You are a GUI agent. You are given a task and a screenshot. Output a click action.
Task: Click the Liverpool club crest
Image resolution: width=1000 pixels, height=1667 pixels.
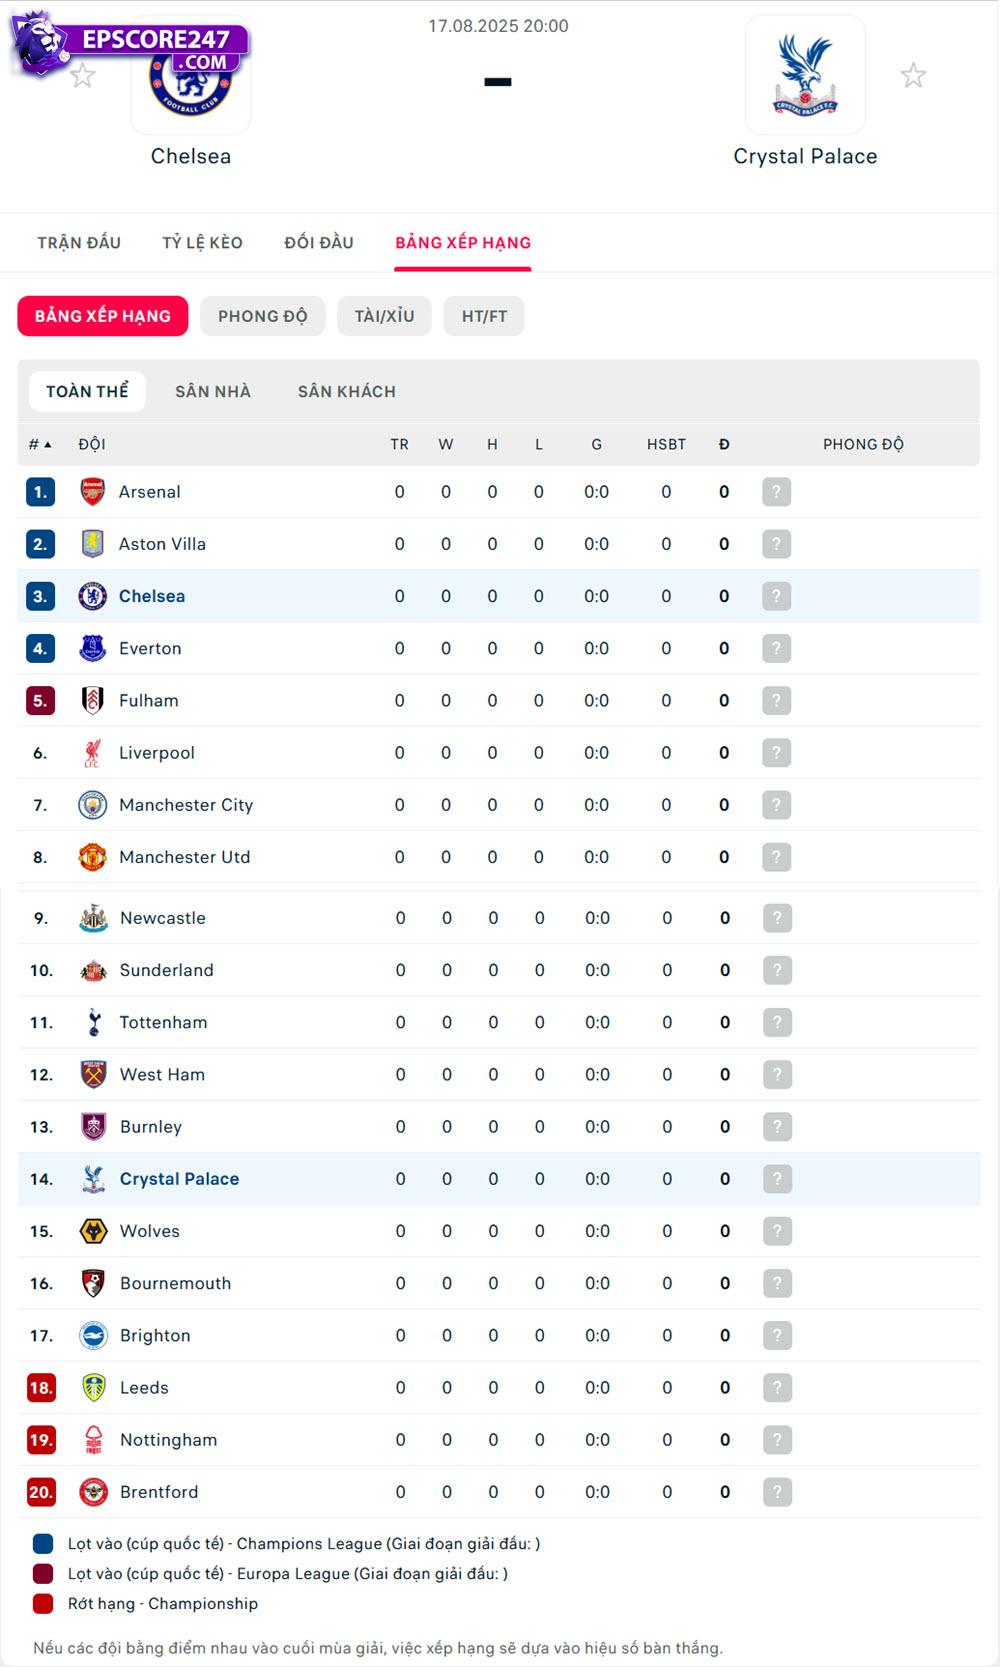(x=93, y=753)
